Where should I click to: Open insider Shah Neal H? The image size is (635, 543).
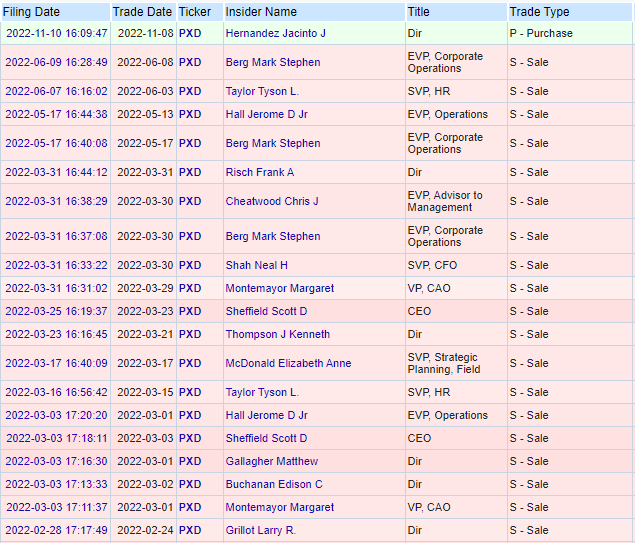(256, 265)
